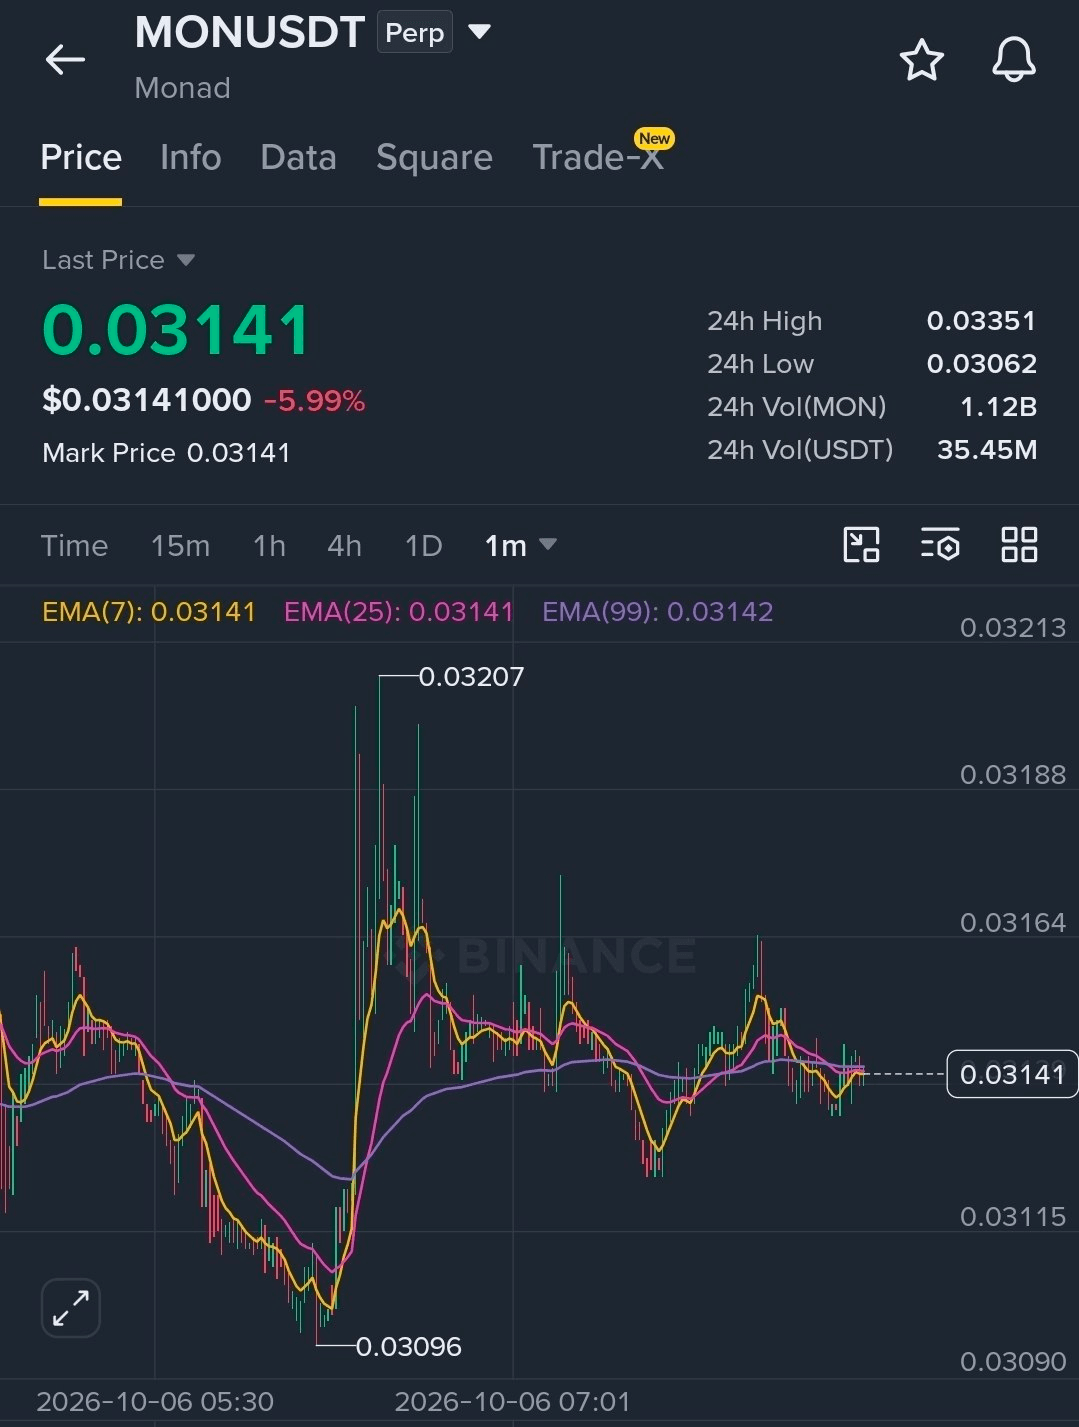Tap the Perp contract badge

point(414,33)
